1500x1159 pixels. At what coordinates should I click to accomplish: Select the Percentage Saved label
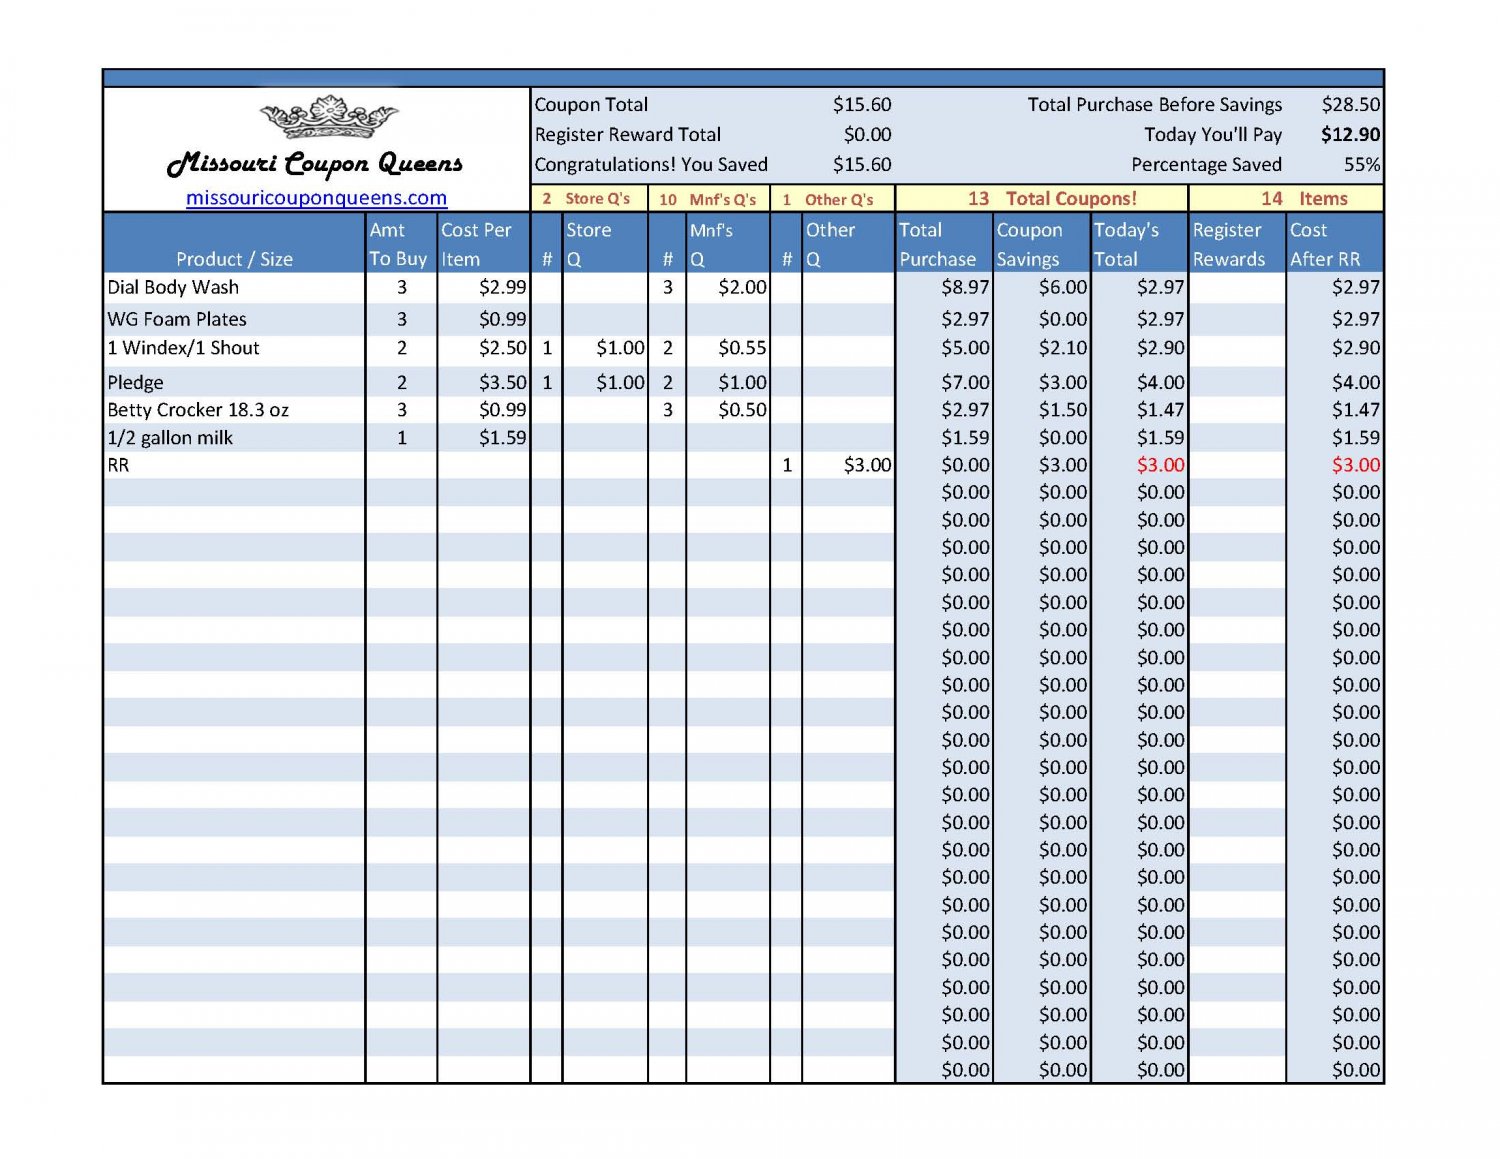click(1206, 164)
